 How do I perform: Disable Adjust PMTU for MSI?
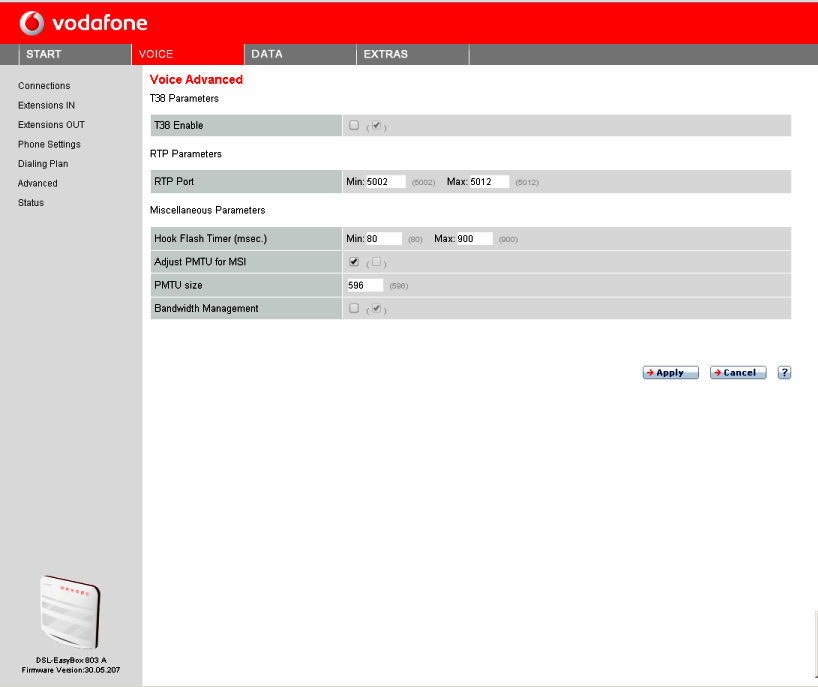tap(354, 261)
